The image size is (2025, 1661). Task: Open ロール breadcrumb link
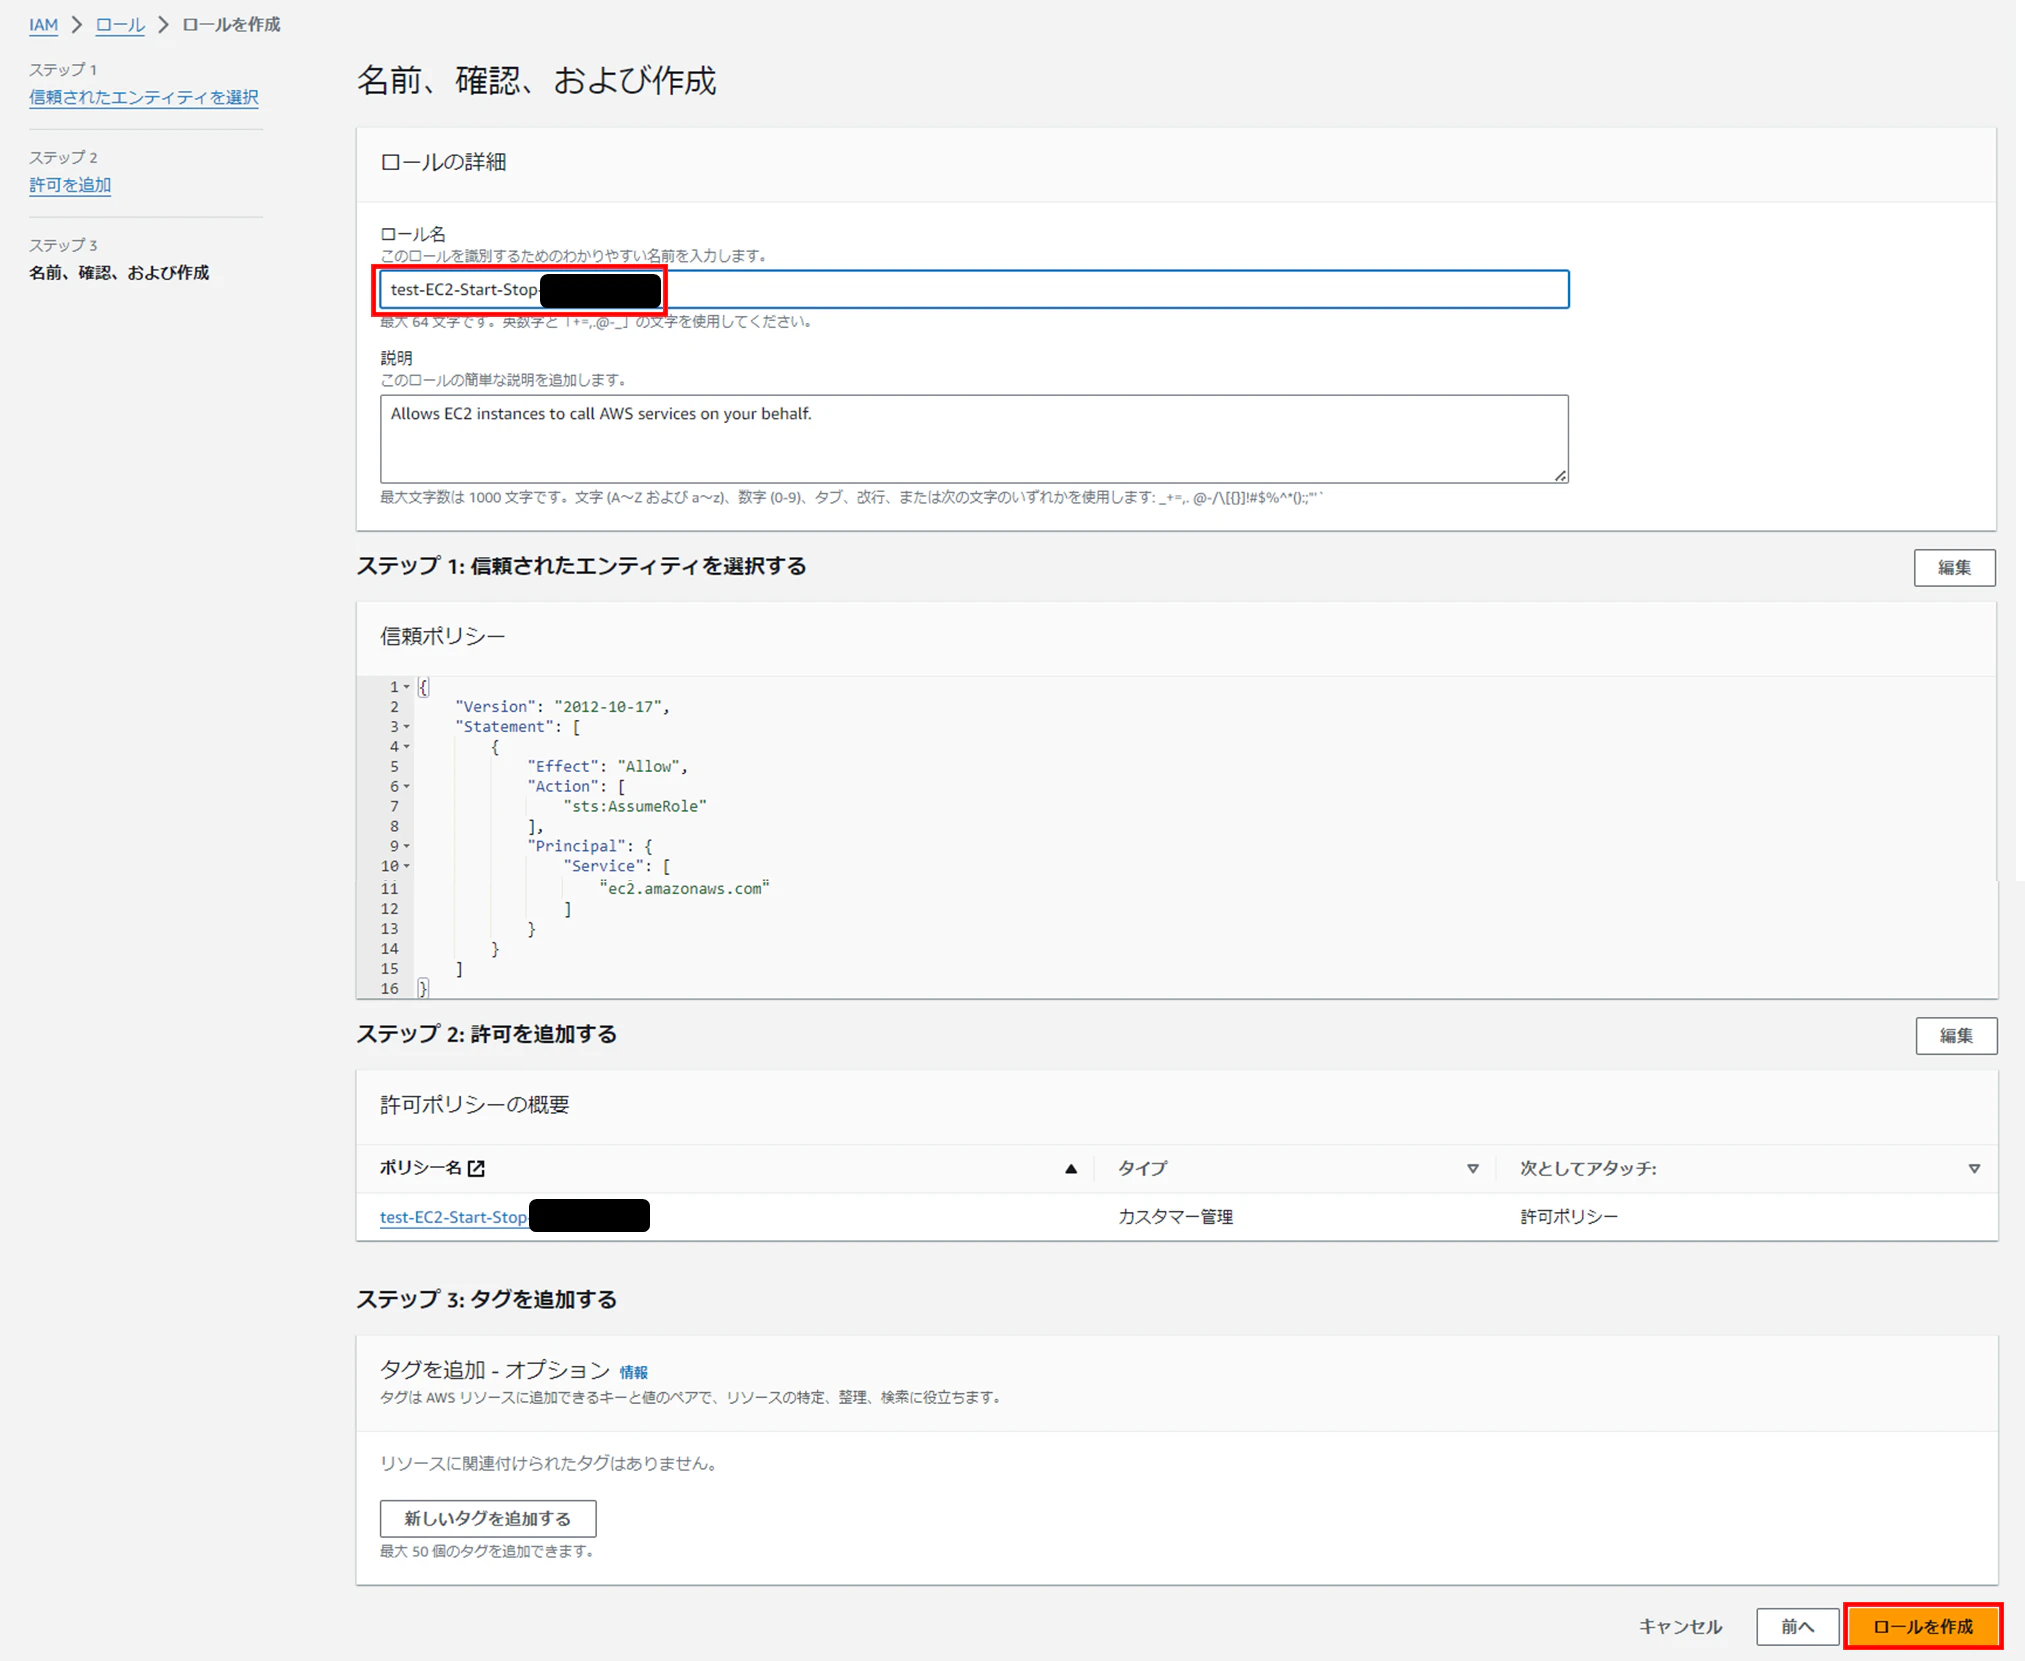120,25
